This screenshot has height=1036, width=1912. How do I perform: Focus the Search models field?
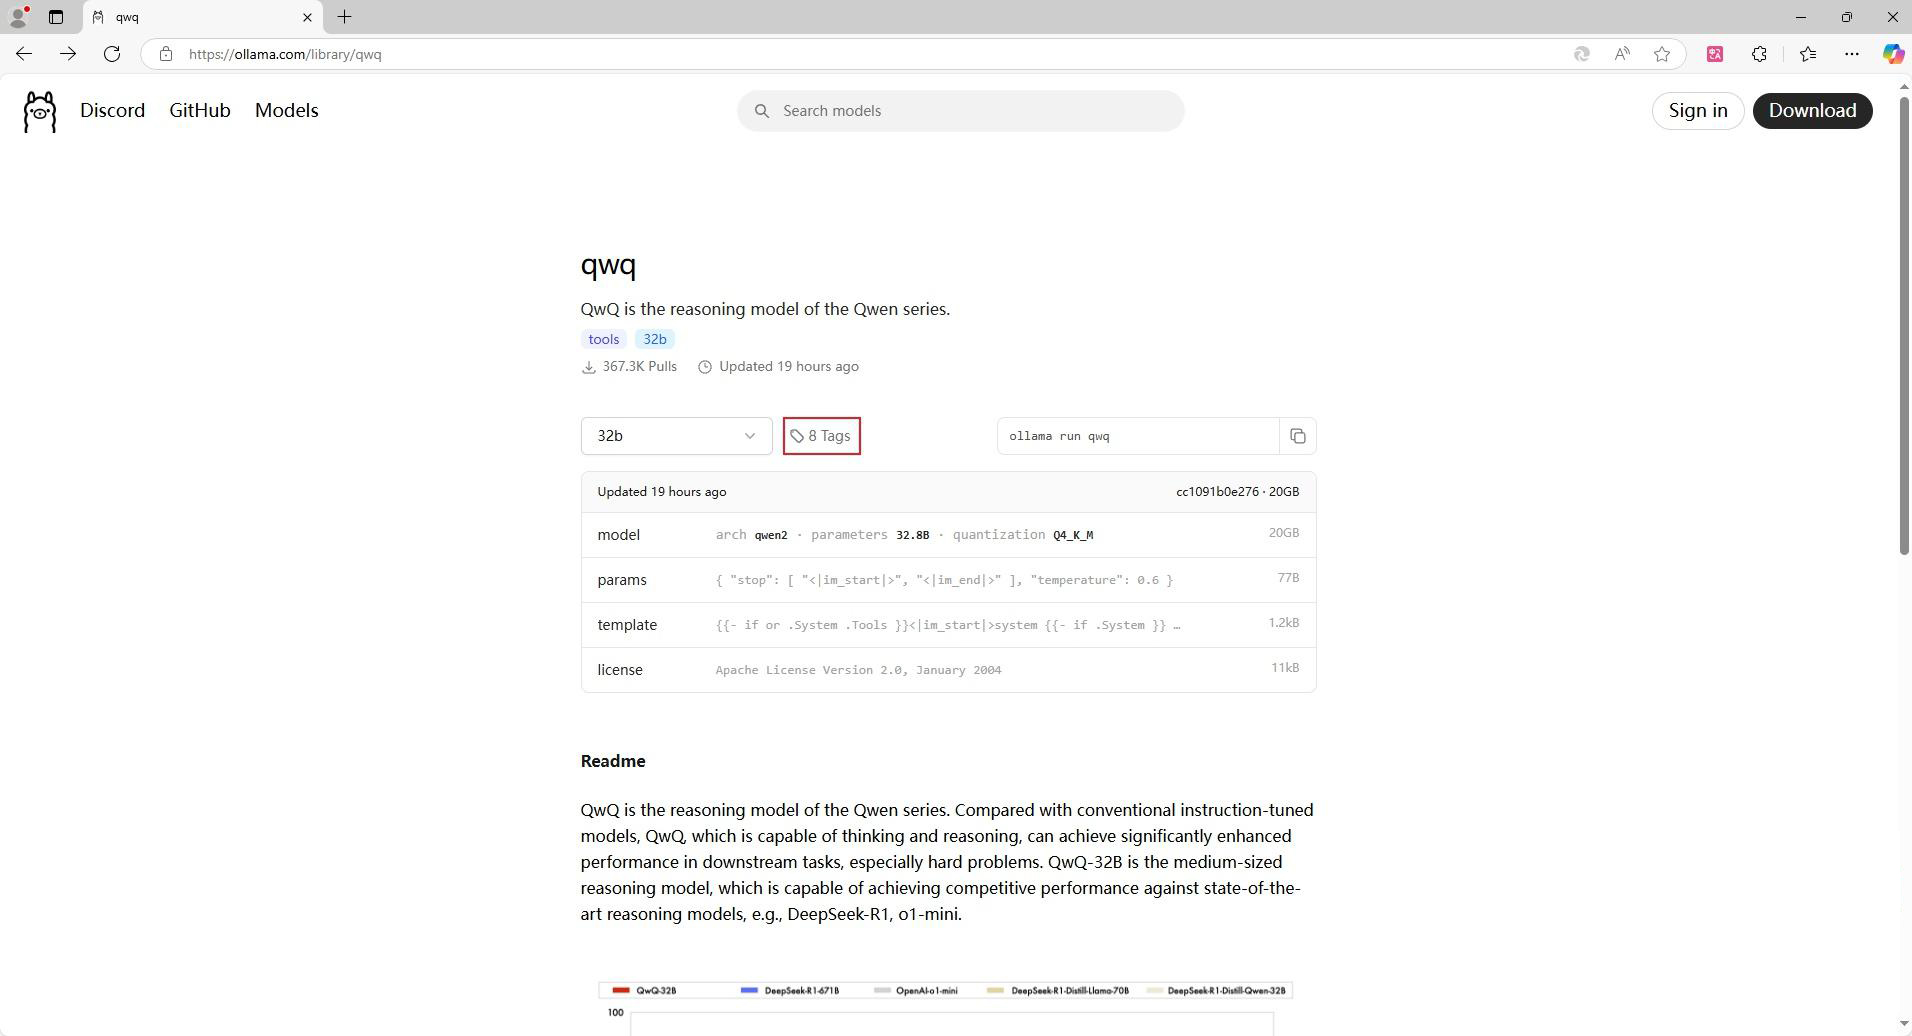pyautogui.click(x=960, y=111)
